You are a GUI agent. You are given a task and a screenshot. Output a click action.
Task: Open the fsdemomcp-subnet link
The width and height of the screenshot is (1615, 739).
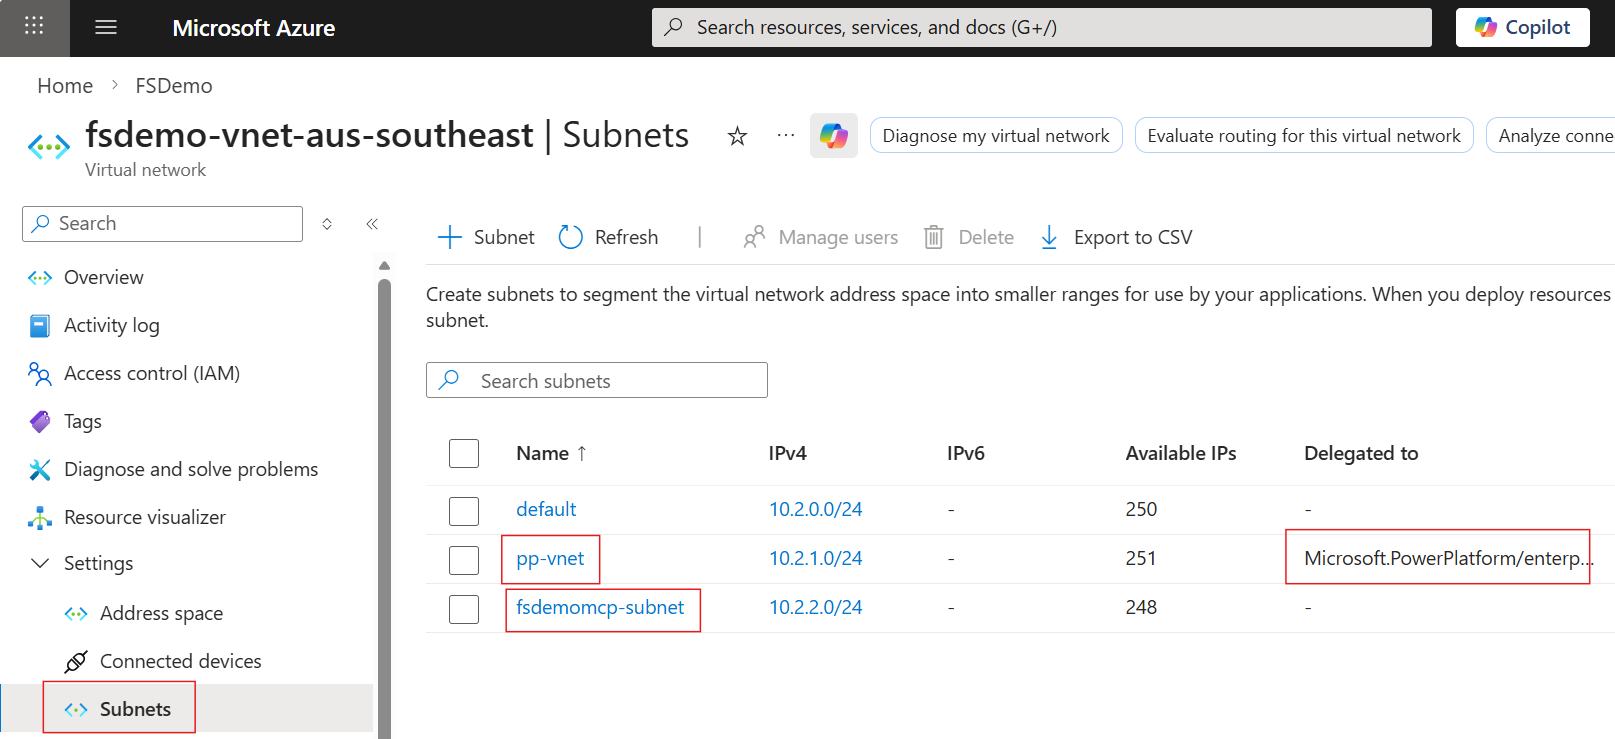coord(600,607)
